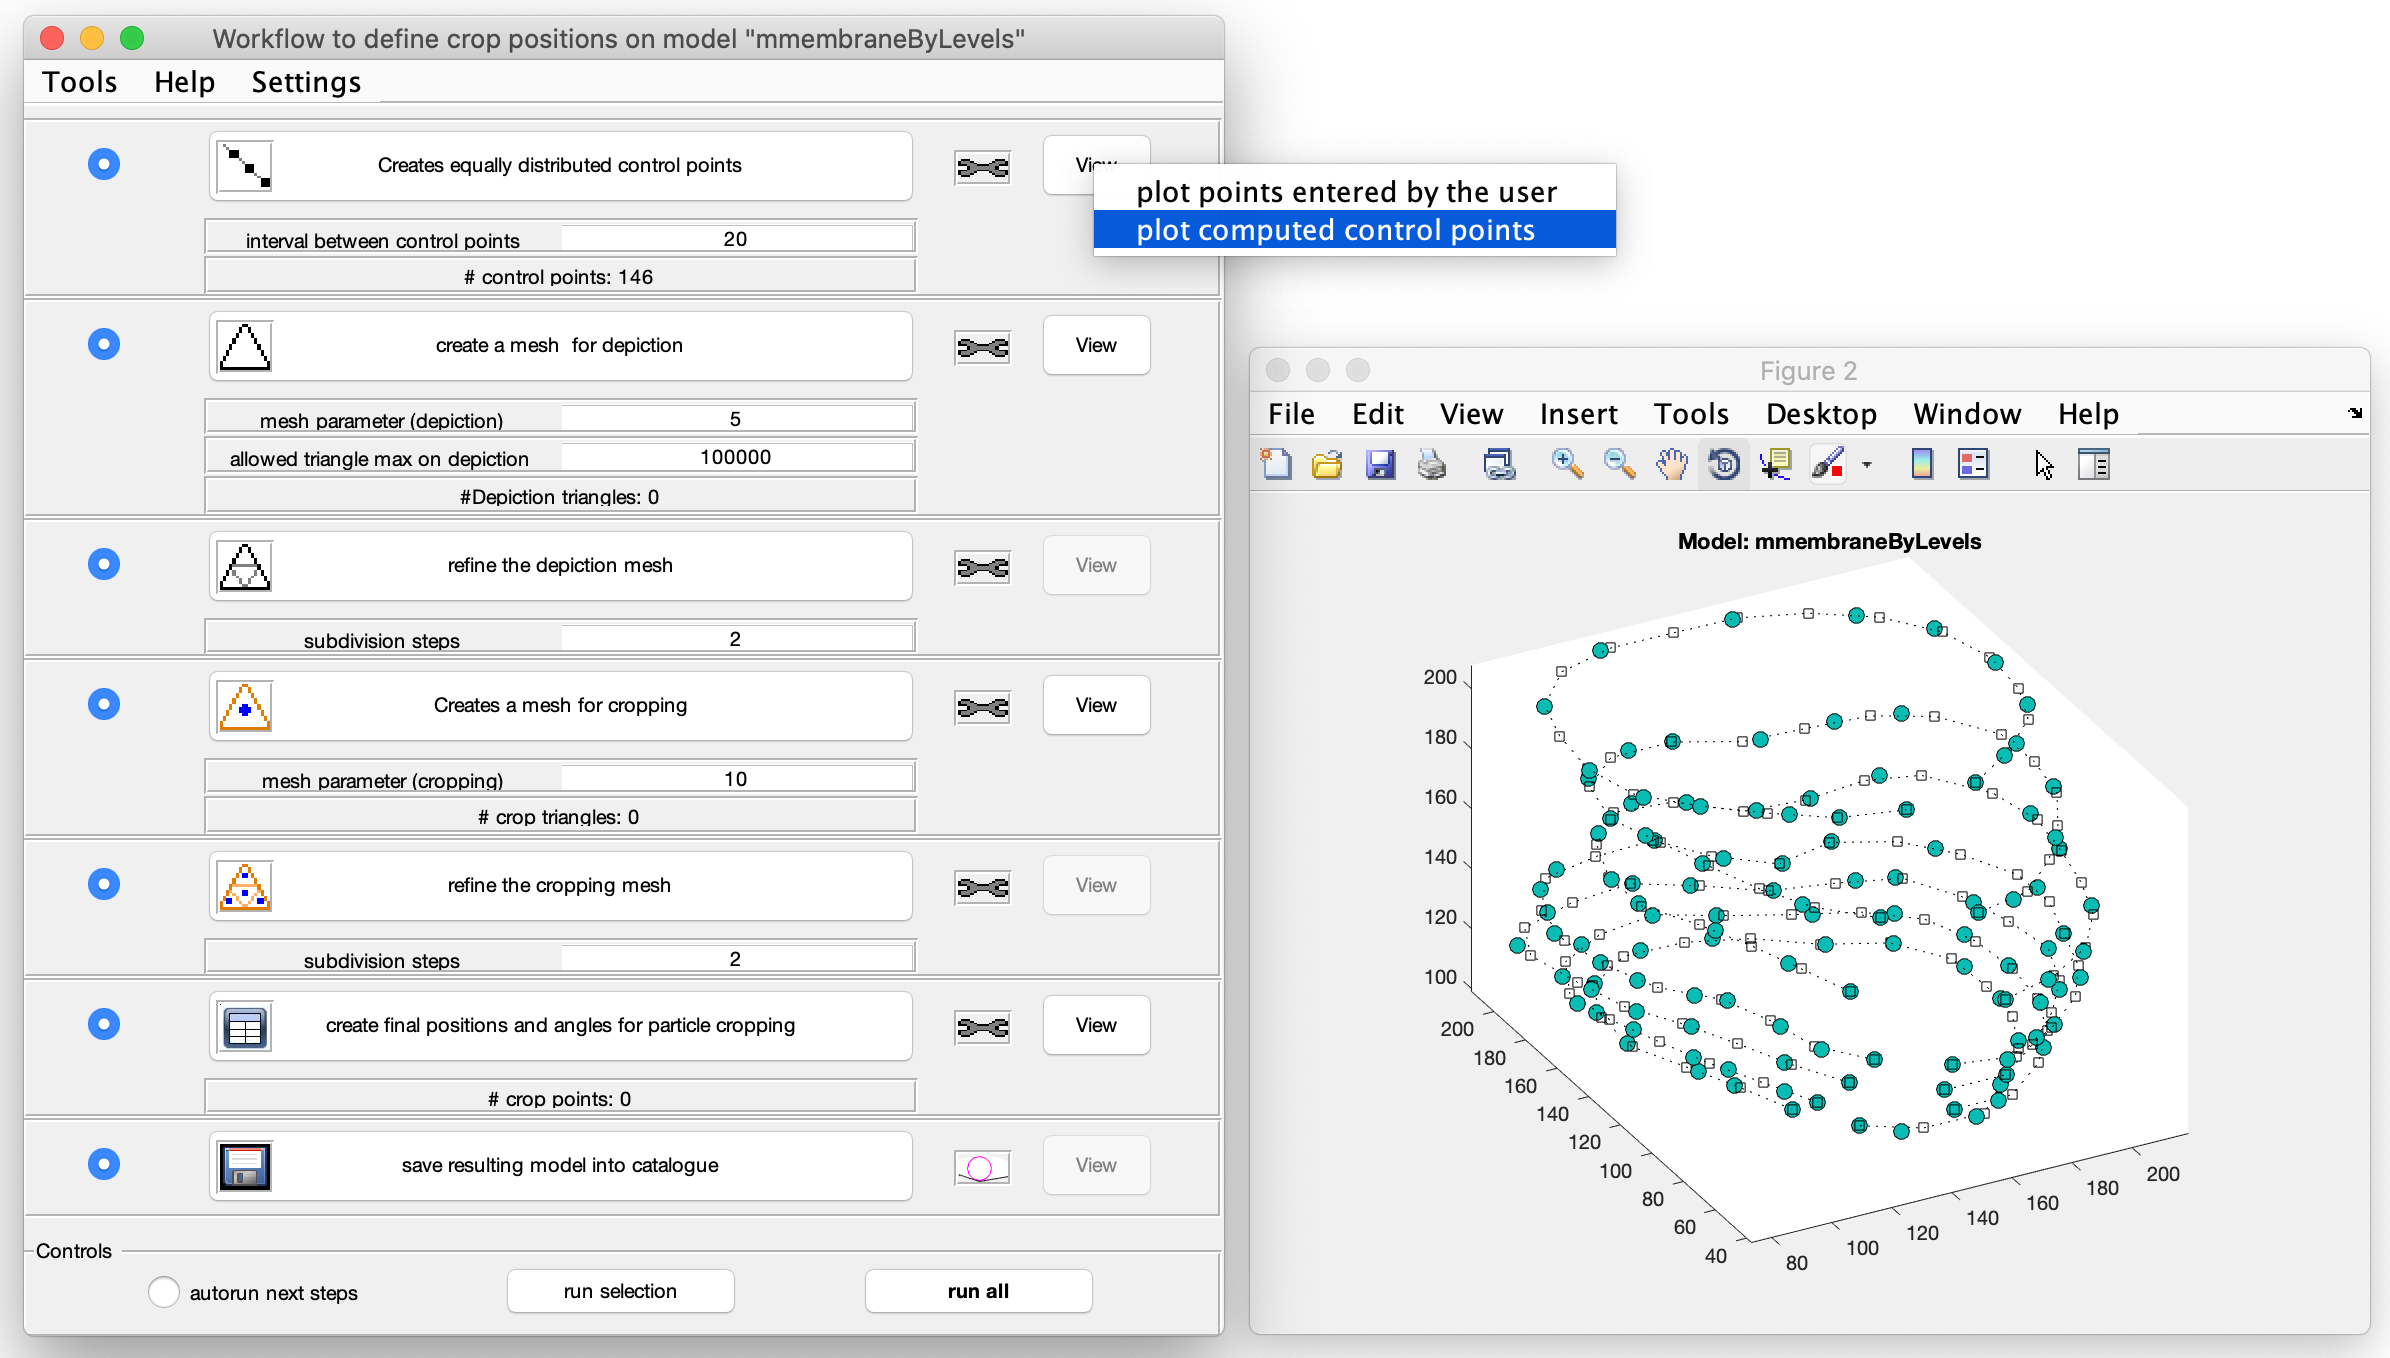Click catalogue circle icon beside save resulting model
This screenshot has height=1358, width=2390.
coord(983,1168)
